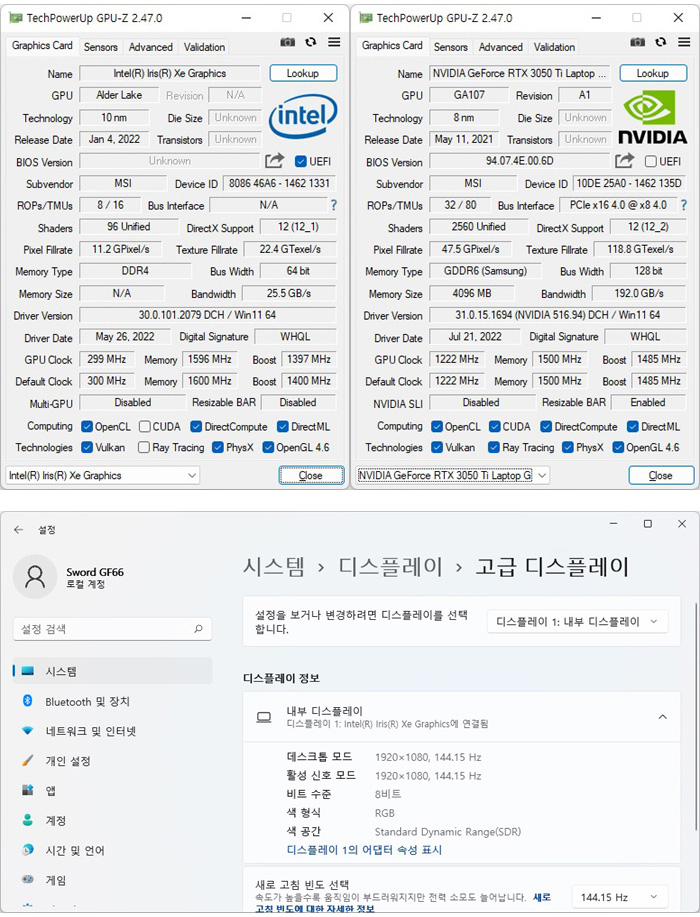
Task: Toggle OpenCL checkbox in Intel window
Action: (x=87, y=427)
